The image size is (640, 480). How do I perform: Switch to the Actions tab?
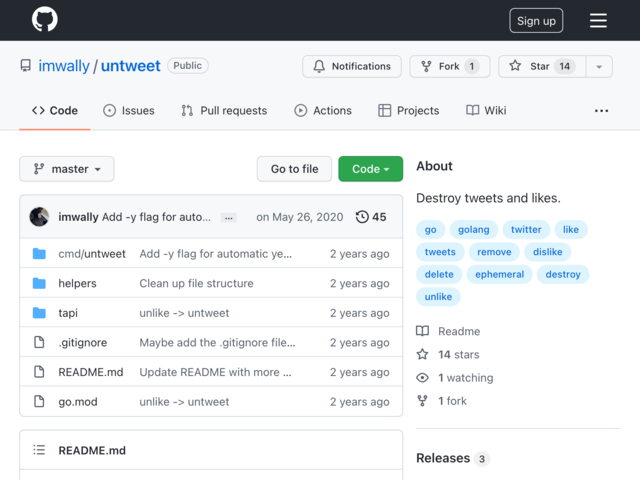(x=322, y=111)
